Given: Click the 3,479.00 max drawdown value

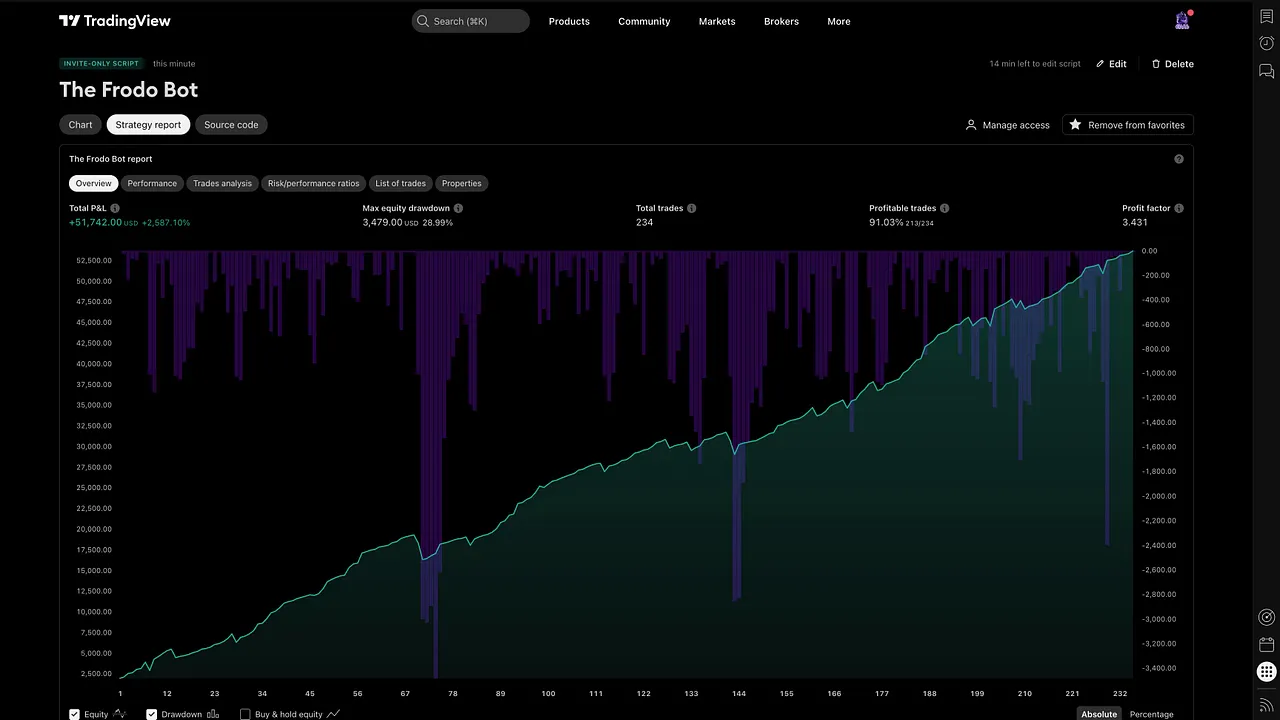Looking at the screenshot, I should click(x=383, y=222).
